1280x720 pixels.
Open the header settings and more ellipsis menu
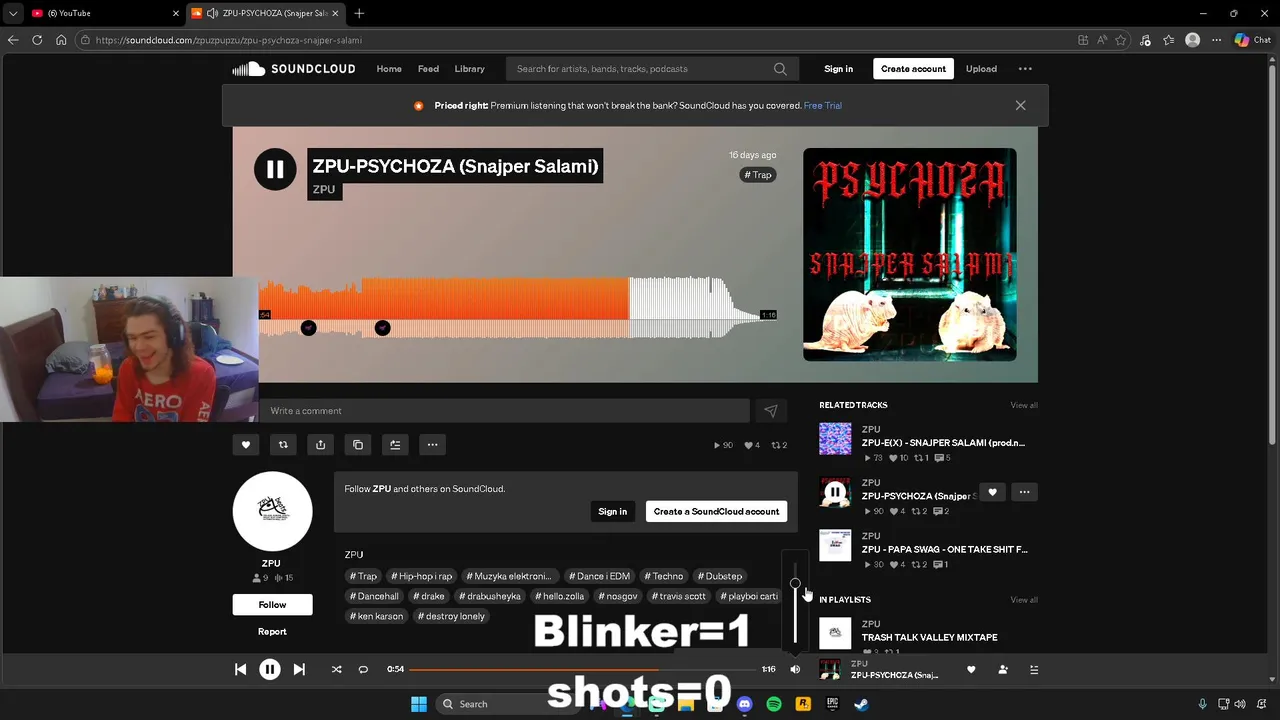[1025, 69]
